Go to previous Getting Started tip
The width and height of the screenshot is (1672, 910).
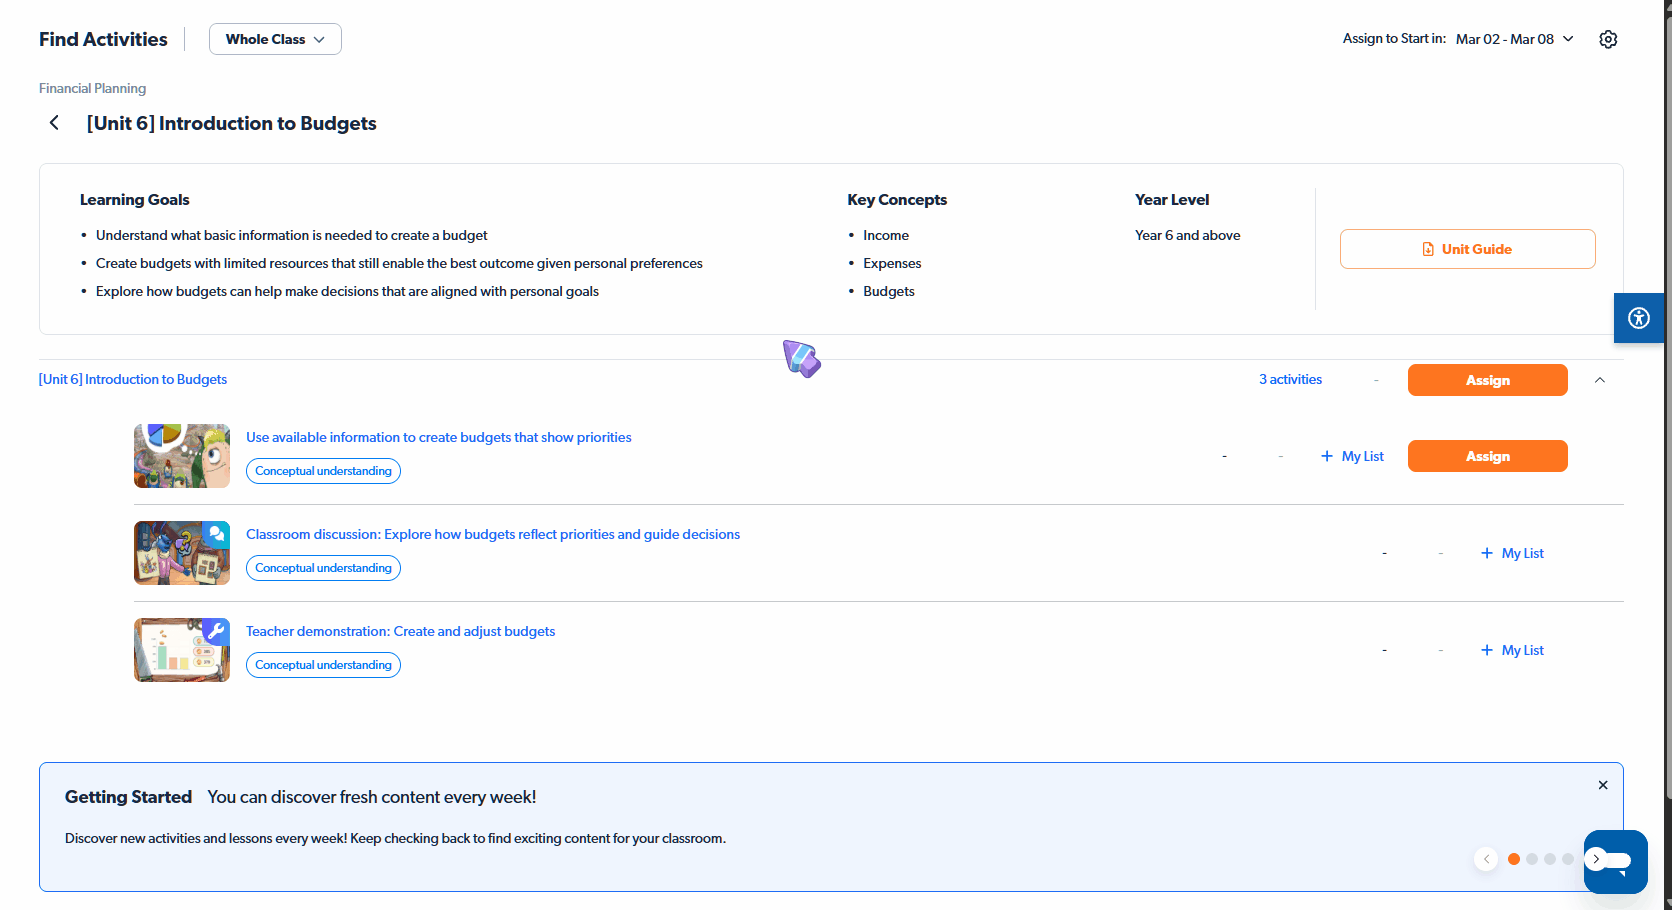[x=1486, y=859]
